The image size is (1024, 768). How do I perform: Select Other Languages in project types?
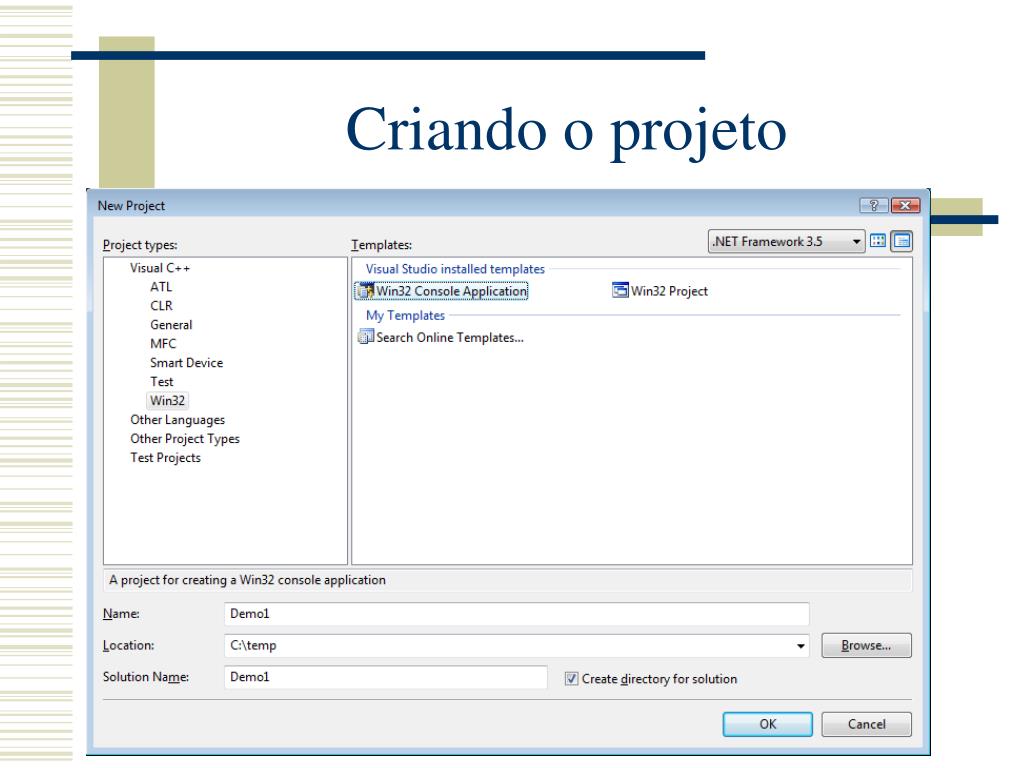pyautogui.click(x=178, y=420)
